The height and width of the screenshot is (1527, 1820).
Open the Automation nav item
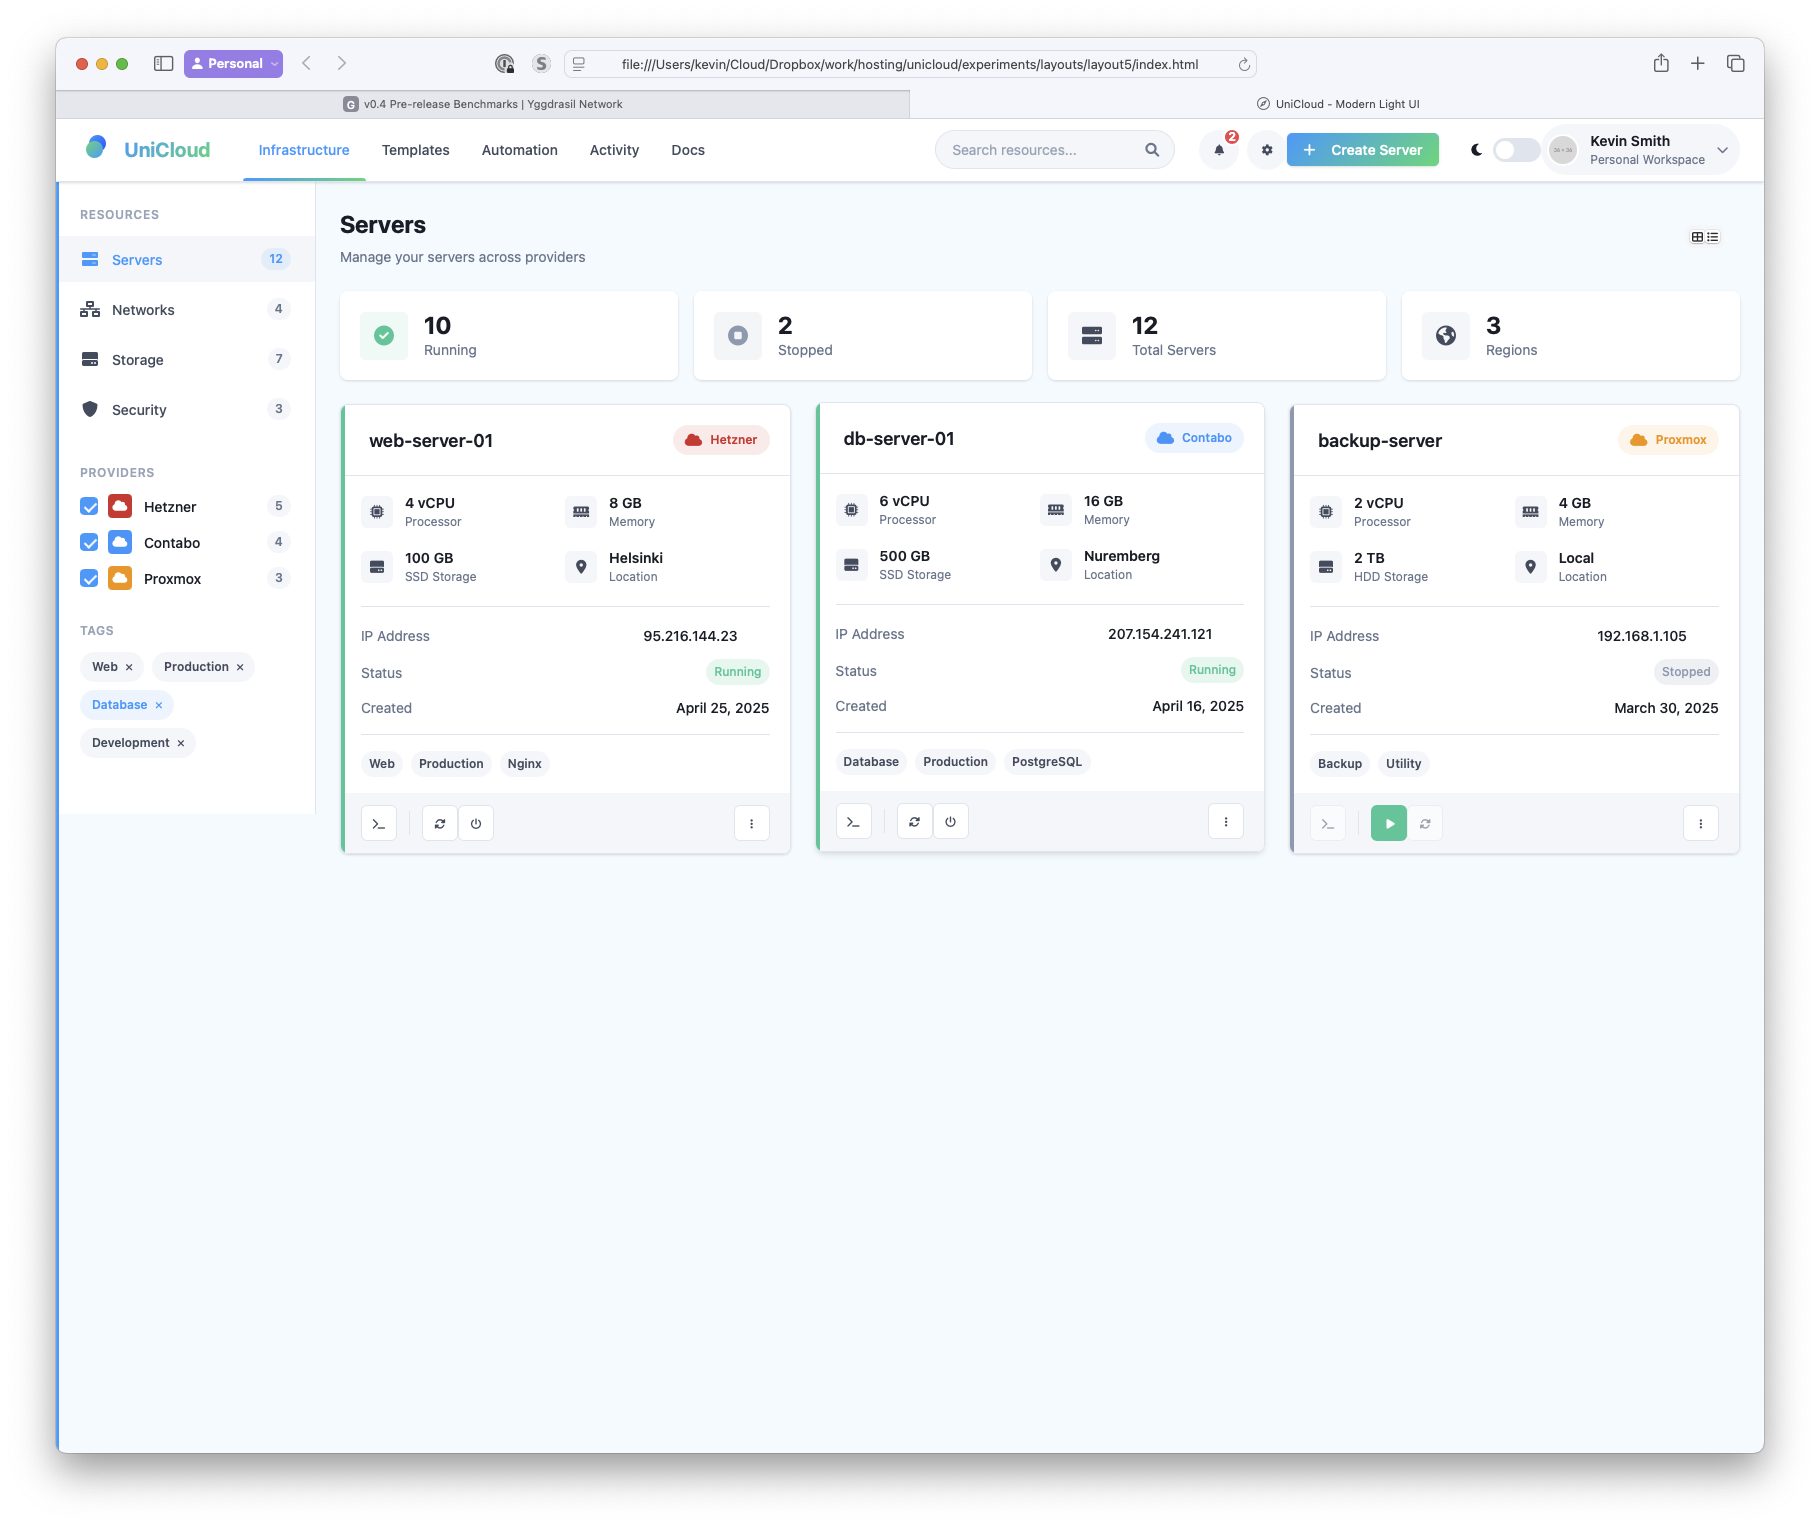click(519, 150)
